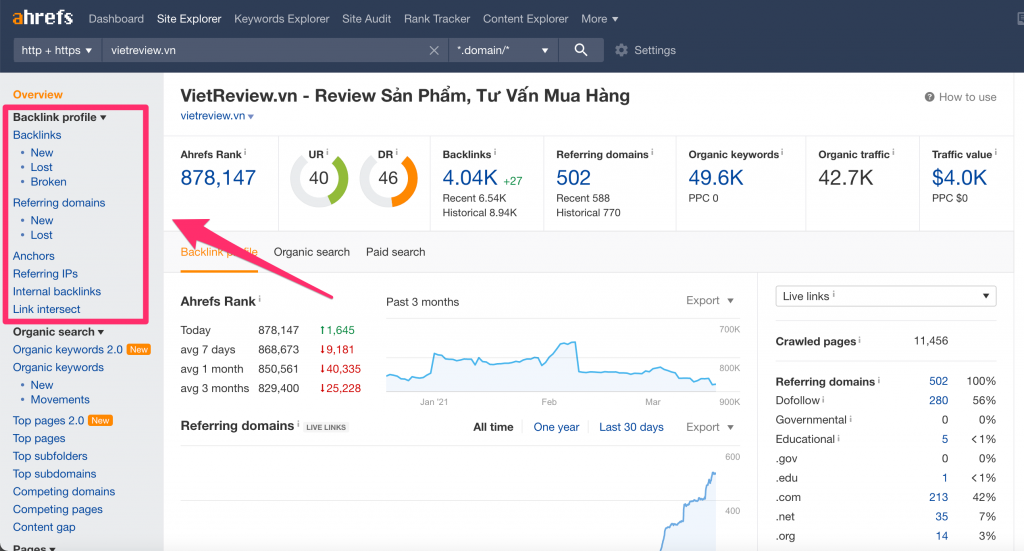Open Broken backlinks report
Image resolution: width=1024 pixels, height=551 pixels.
point(48,182)
